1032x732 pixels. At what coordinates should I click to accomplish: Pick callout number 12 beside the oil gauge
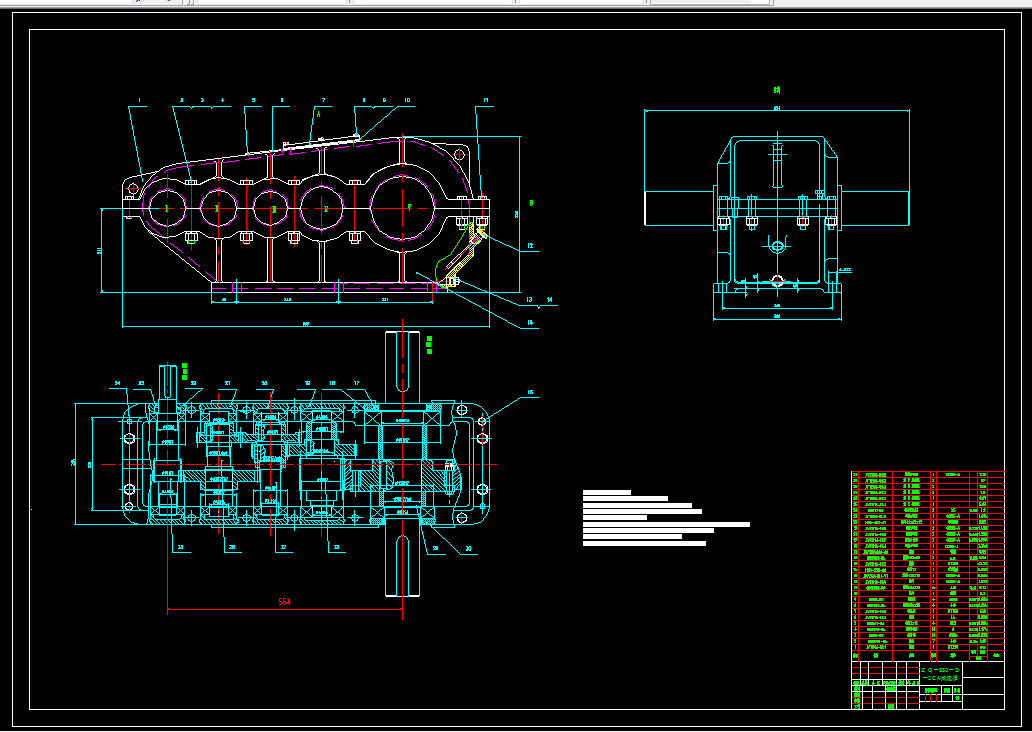(x=530, y=246)
